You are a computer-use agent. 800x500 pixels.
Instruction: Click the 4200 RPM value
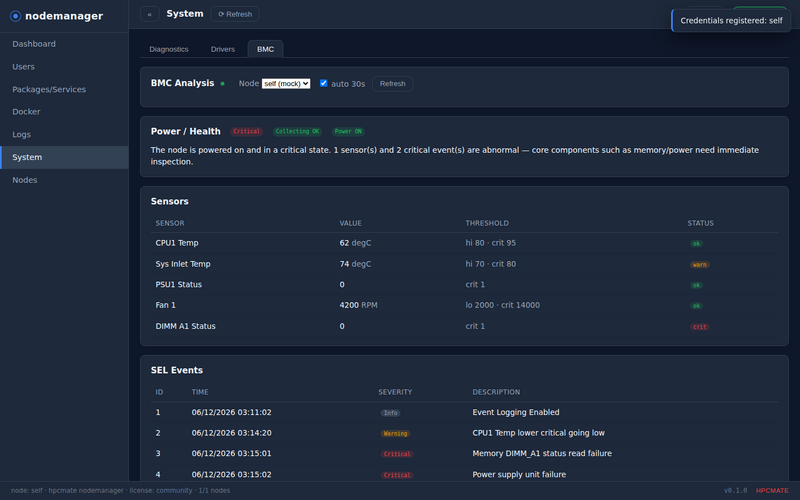358,305
